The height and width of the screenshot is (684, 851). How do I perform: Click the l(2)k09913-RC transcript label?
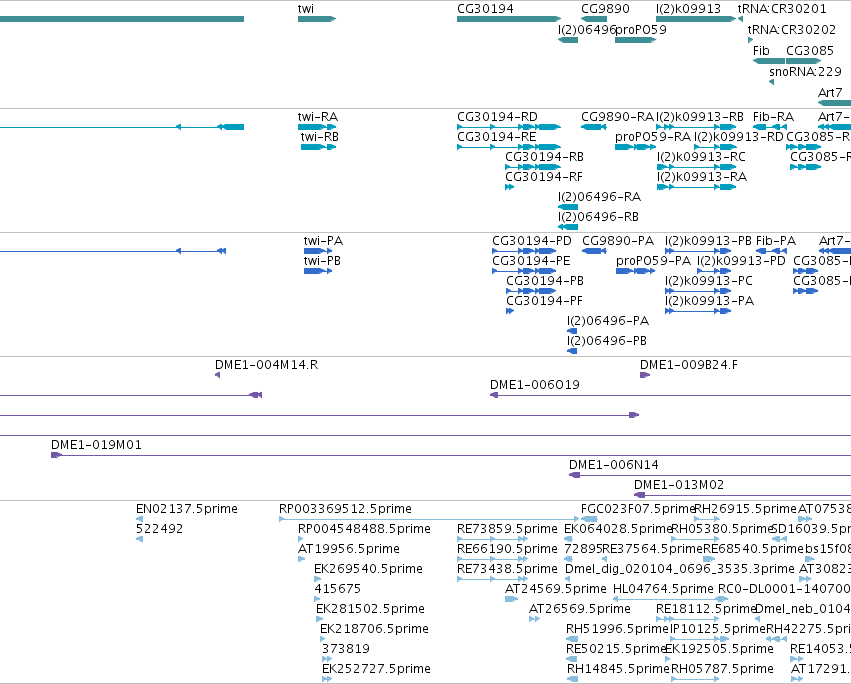[701, 157]
